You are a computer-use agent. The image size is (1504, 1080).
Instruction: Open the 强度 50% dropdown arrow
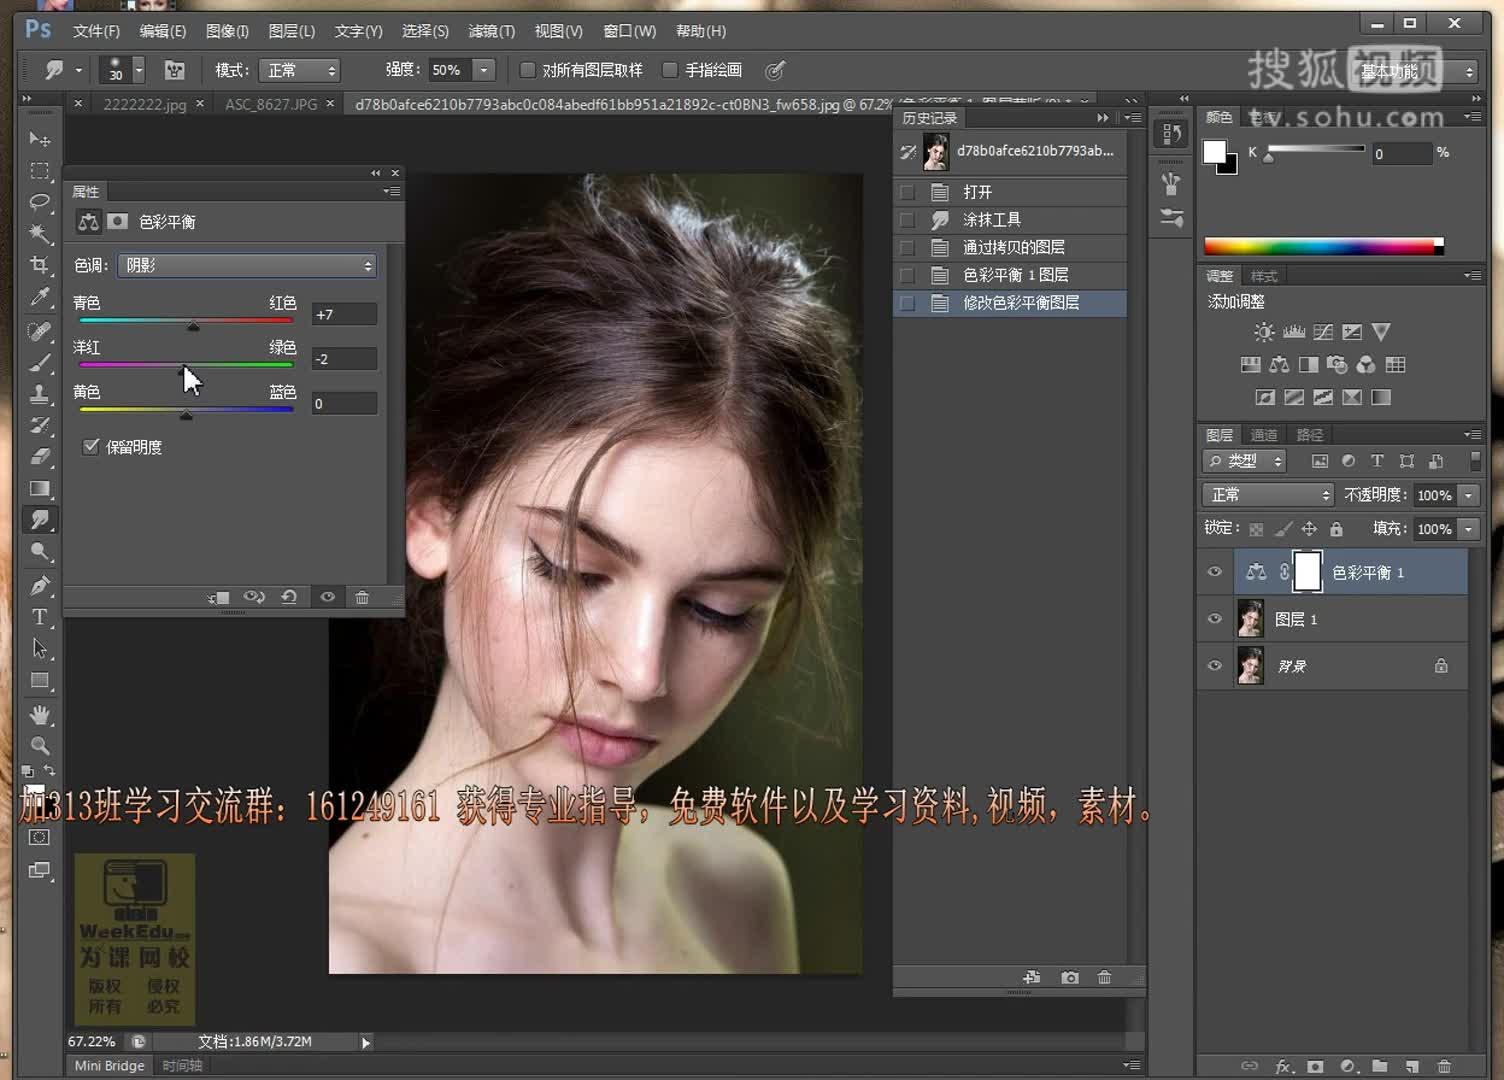pos(483,70)
